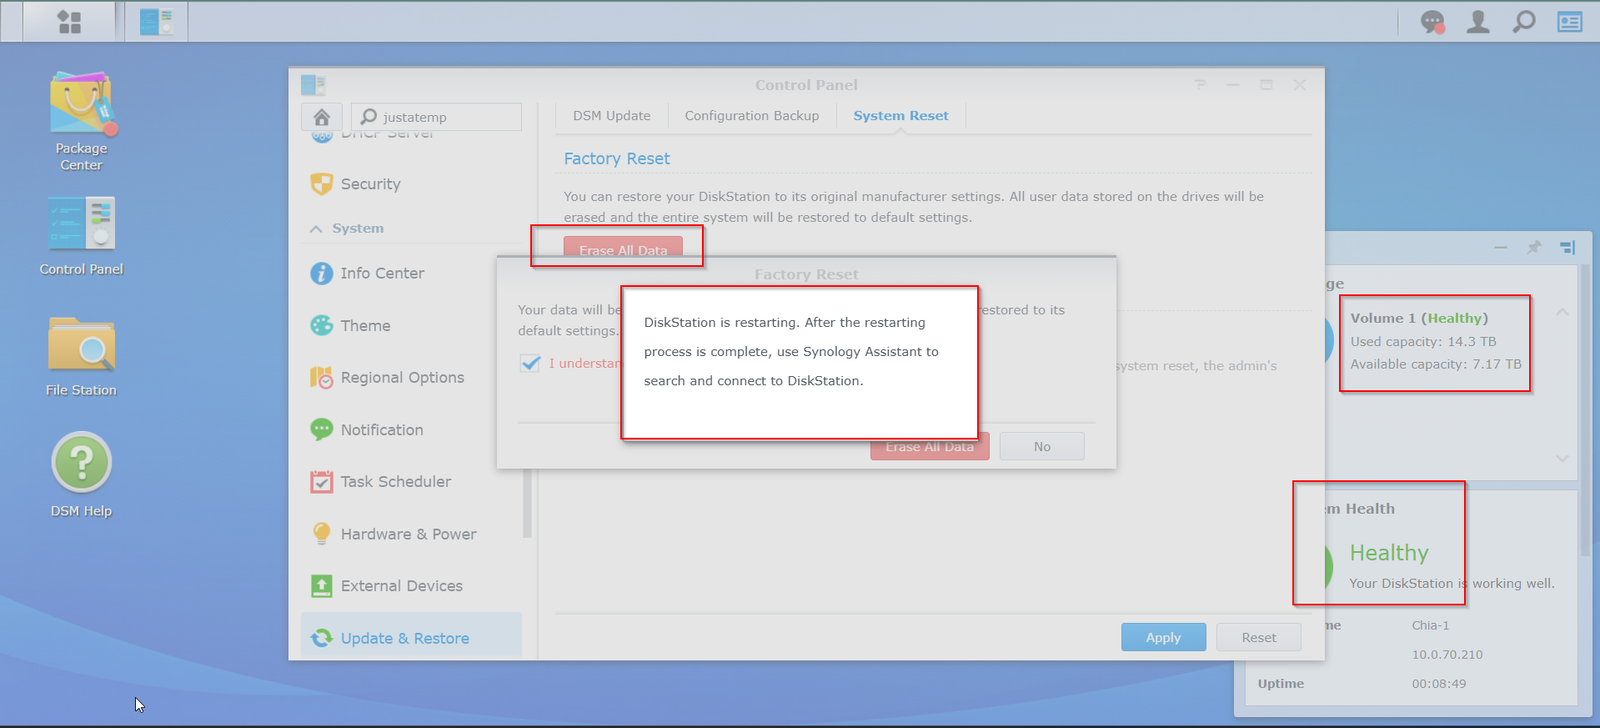Click the search magnifier in taskbar
The image size is (1600, 728).
(x=1524, y=22)
